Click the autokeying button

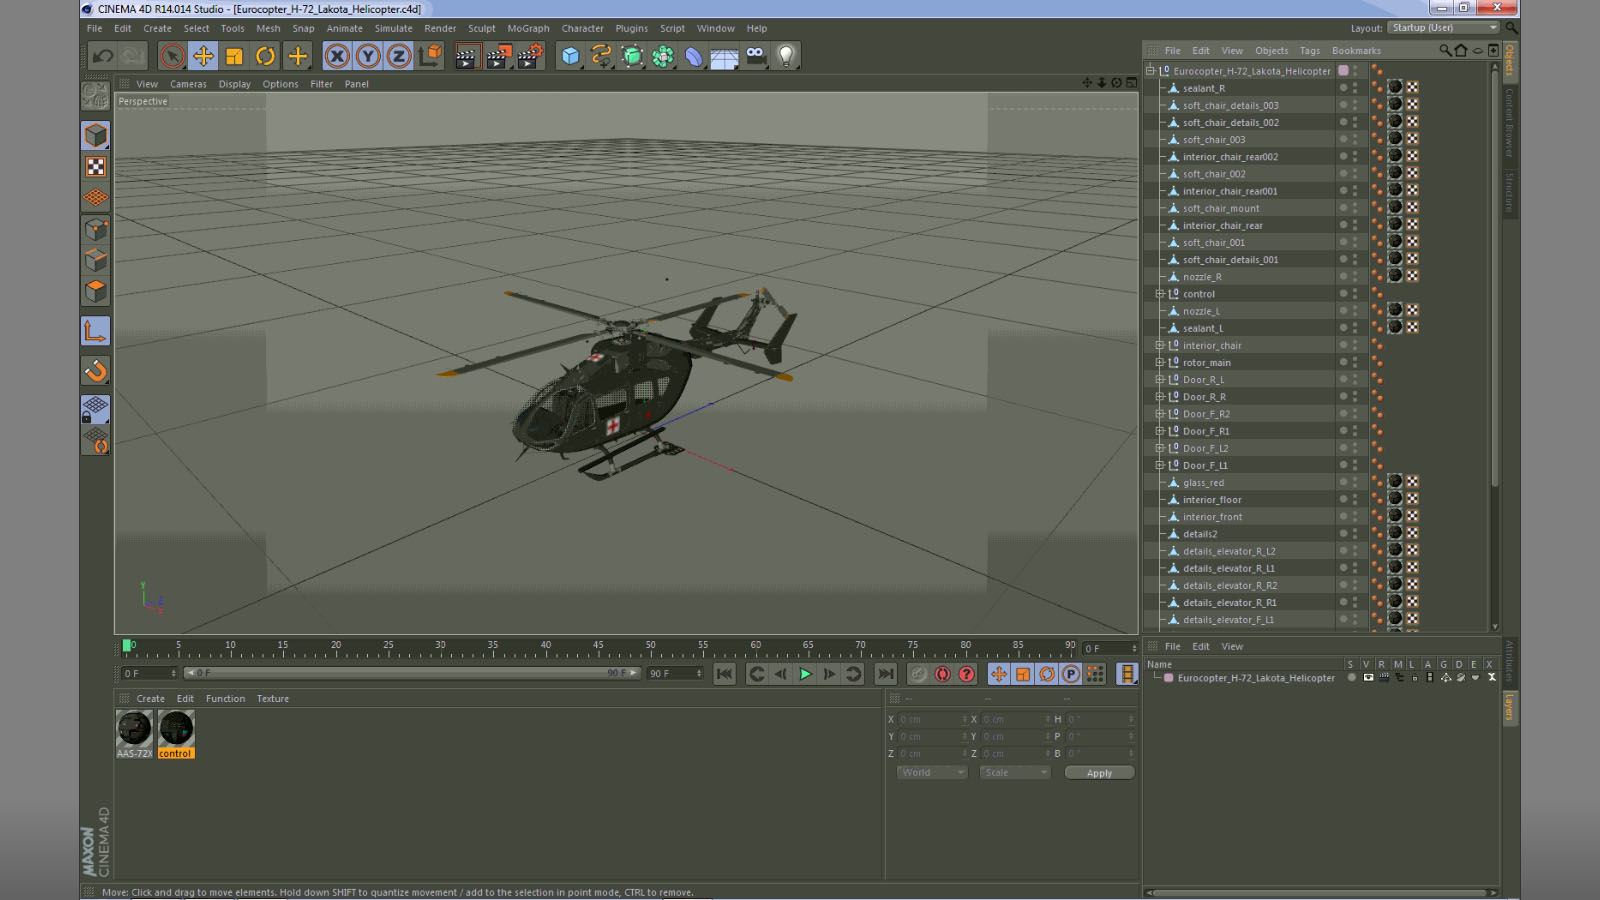[942, 674]
